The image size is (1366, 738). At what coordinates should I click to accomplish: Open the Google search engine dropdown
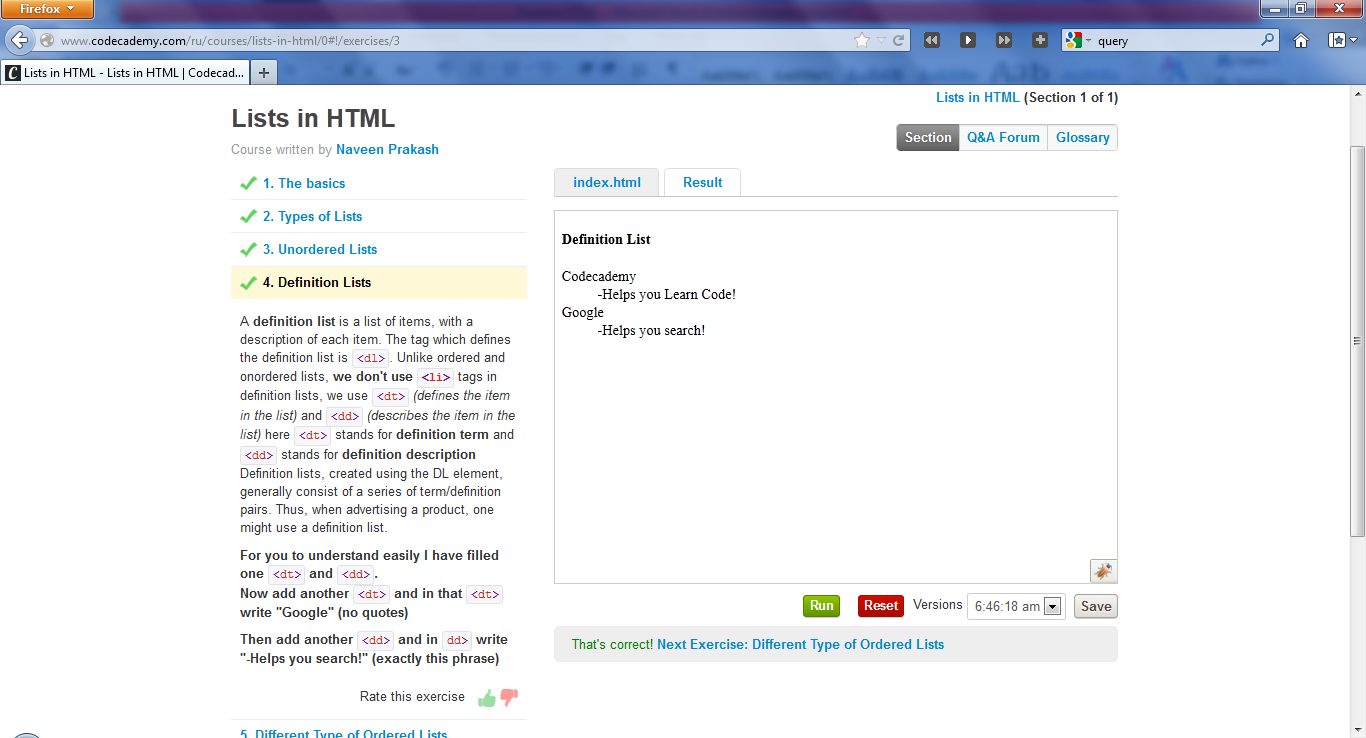[x=1079, y=41]
